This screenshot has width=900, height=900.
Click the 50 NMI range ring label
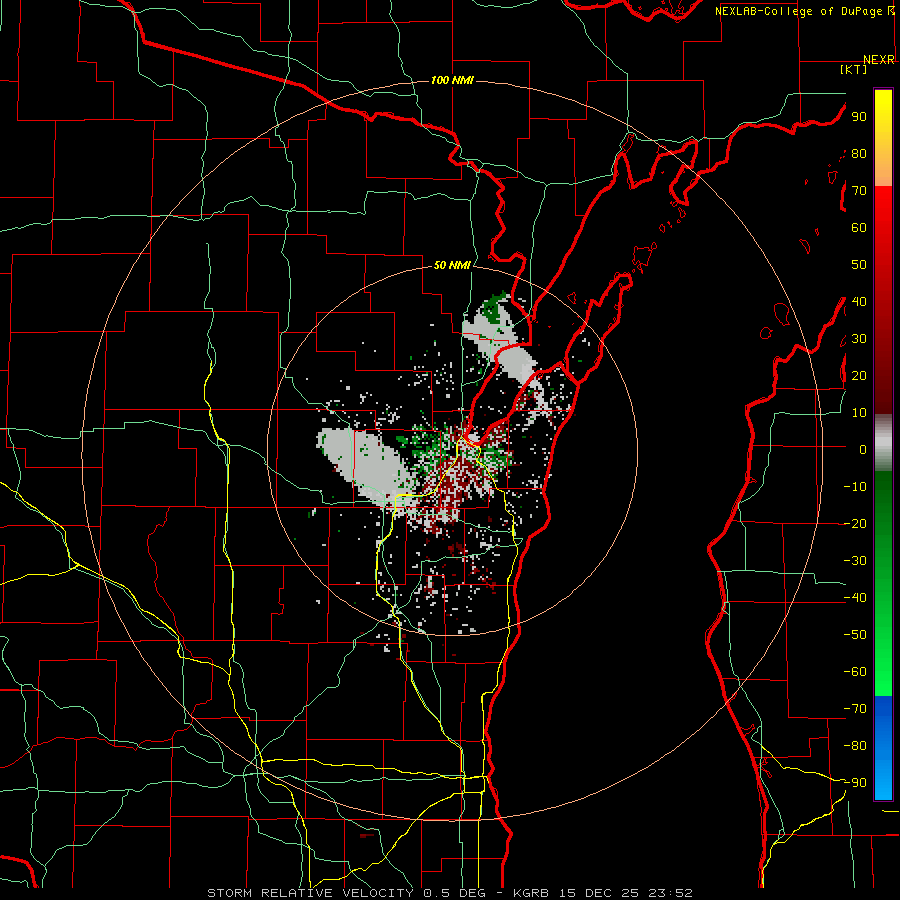(452, 265)
